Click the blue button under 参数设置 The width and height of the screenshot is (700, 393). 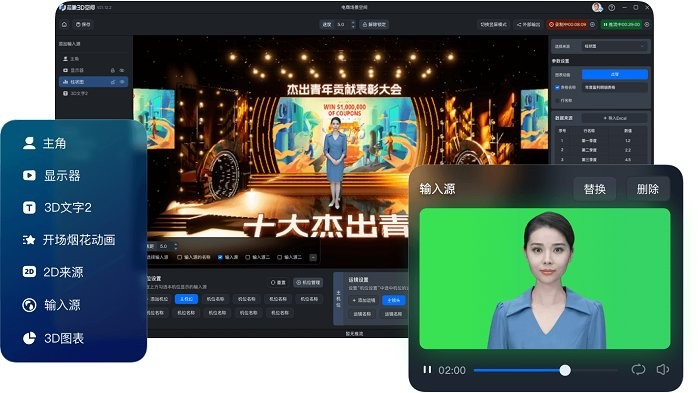615,75
